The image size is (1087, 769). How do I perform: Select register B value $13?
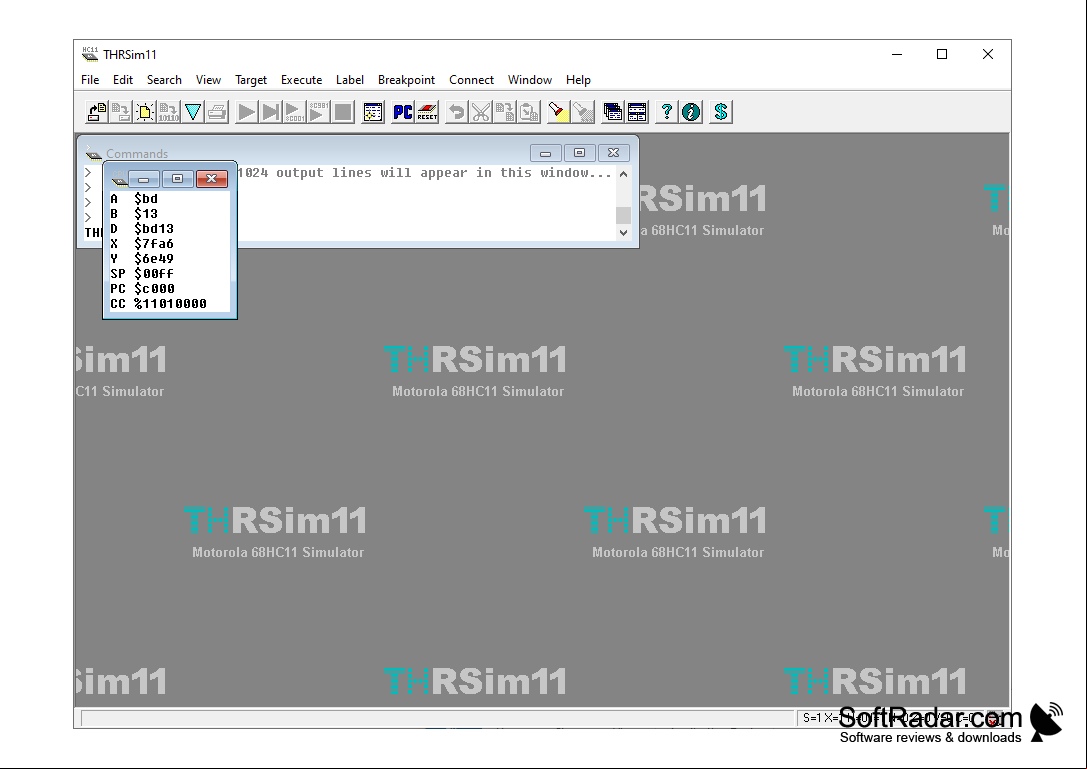coord(146,214)
